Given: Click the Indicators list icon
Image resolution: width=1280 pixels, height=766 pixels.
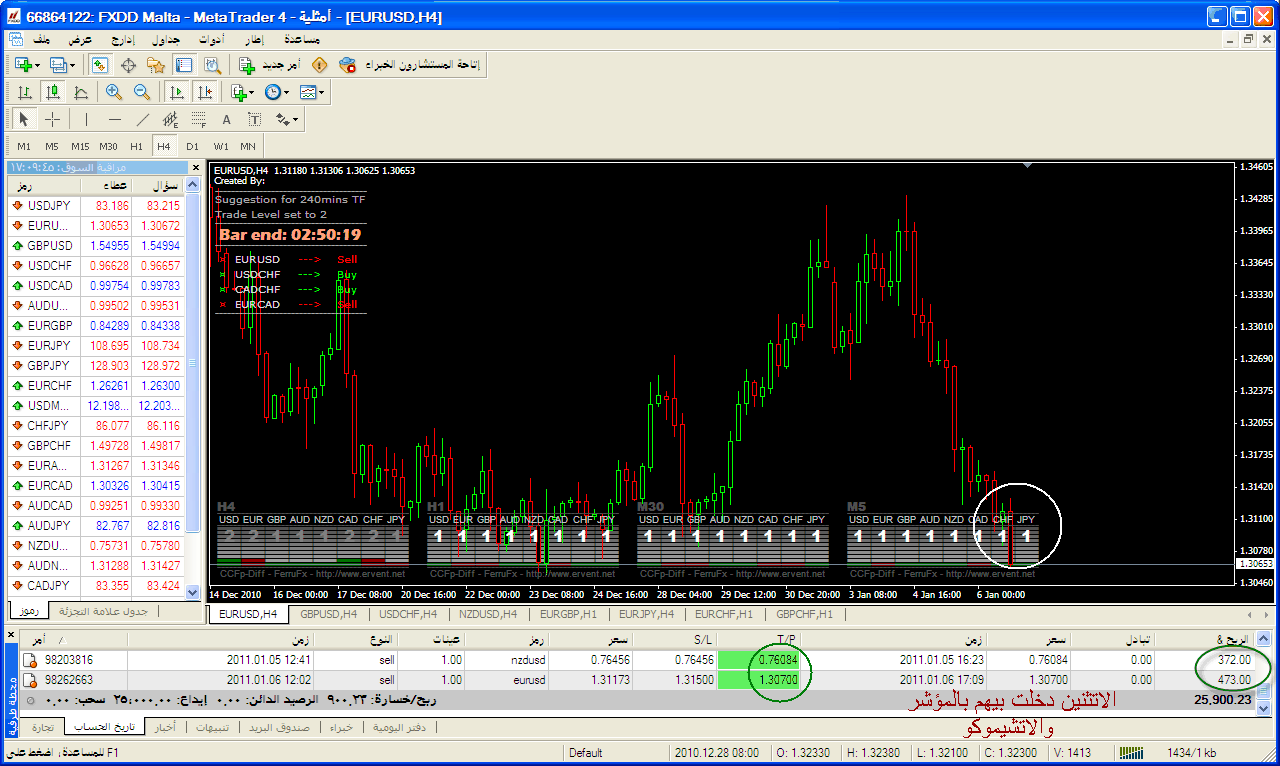Looking at the screenshot, I should [238, 92].
